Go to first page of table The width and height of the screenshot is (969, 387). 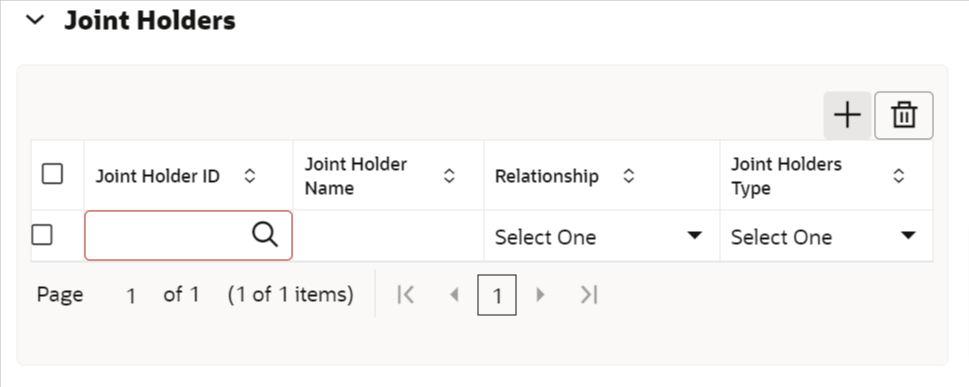coord(405,295)
